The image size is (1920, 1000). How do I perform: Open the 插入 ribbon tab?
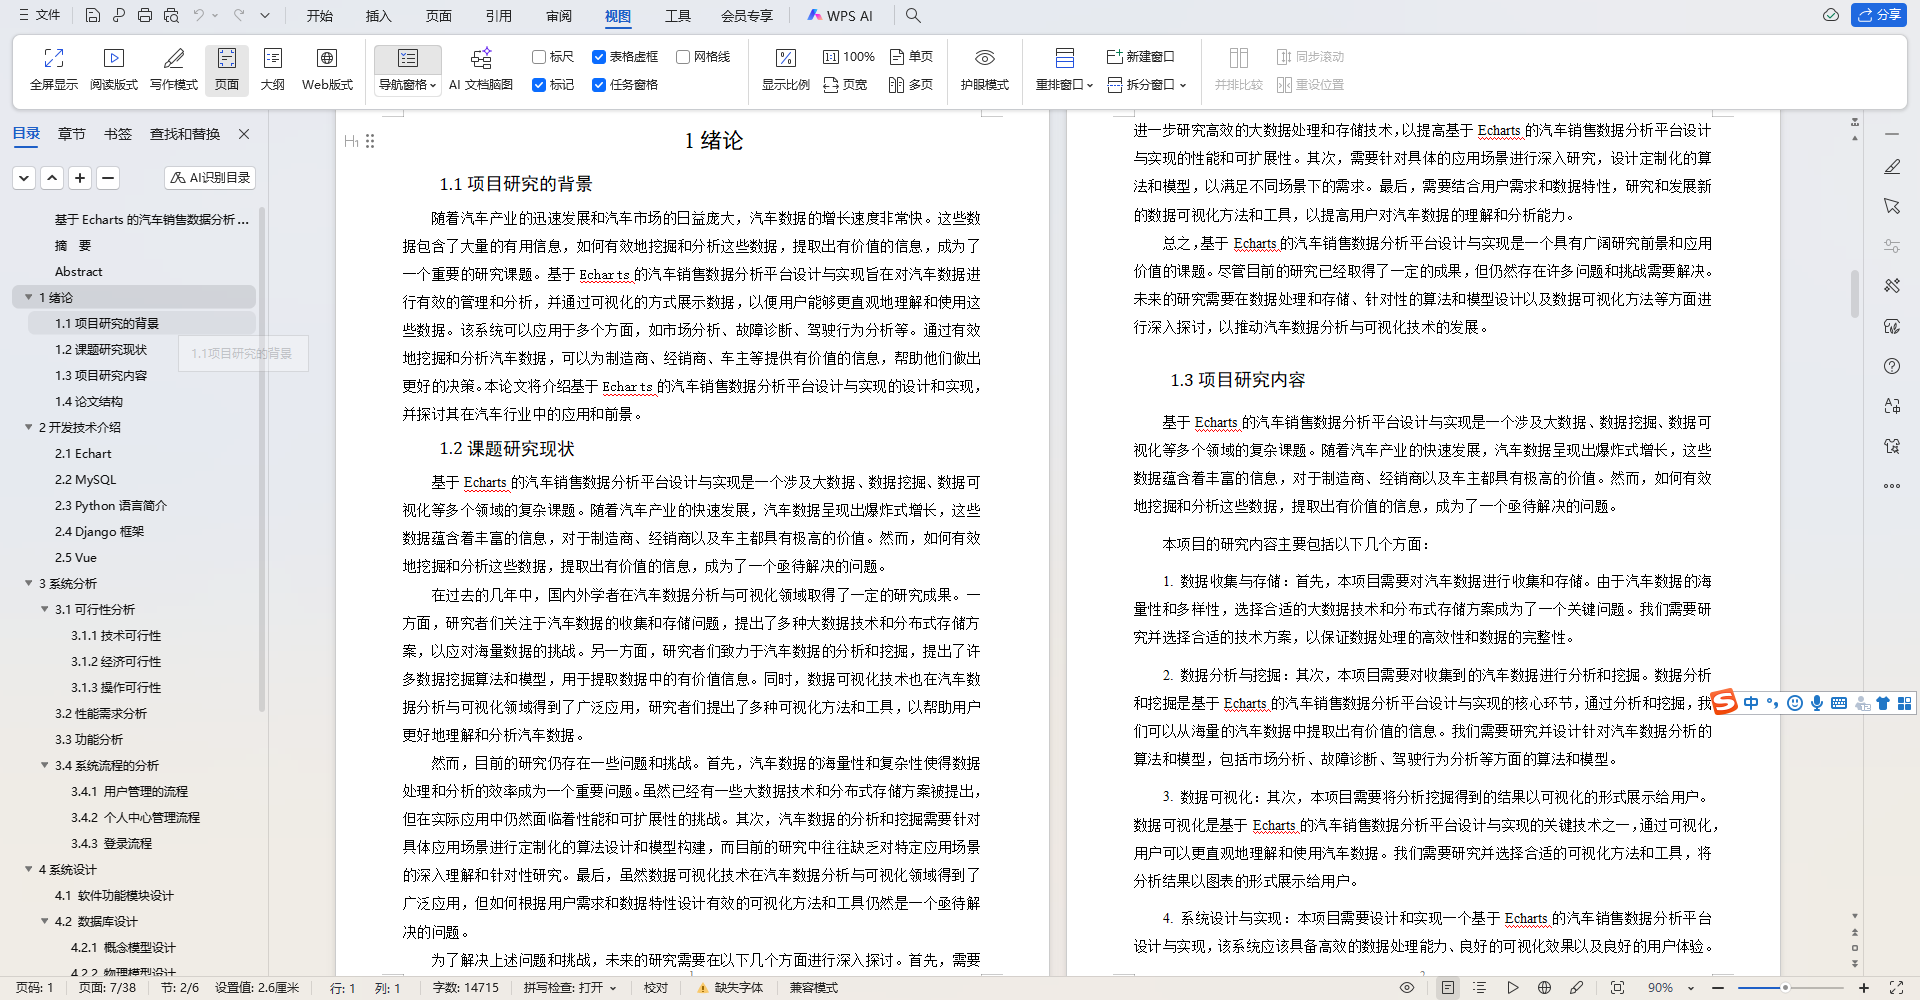point(379,15)
